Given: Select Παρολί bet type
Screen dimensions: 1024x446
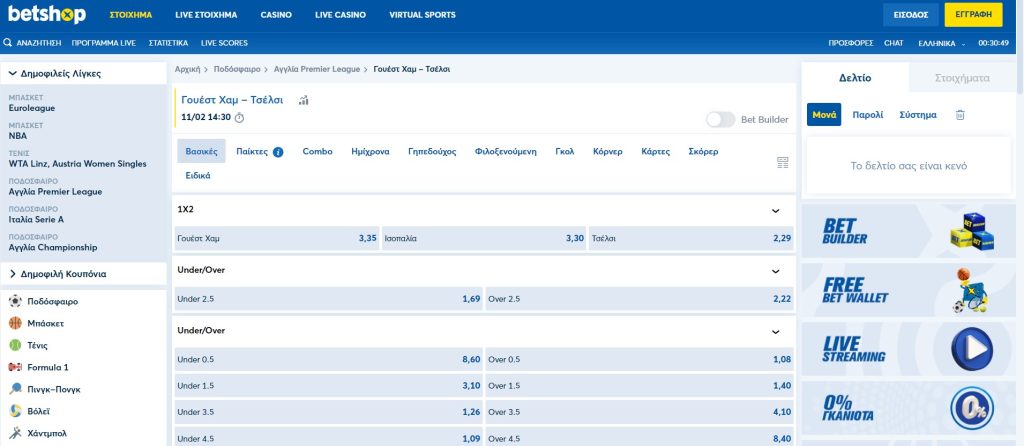Looking at the screenshot, I should [868, 115].
